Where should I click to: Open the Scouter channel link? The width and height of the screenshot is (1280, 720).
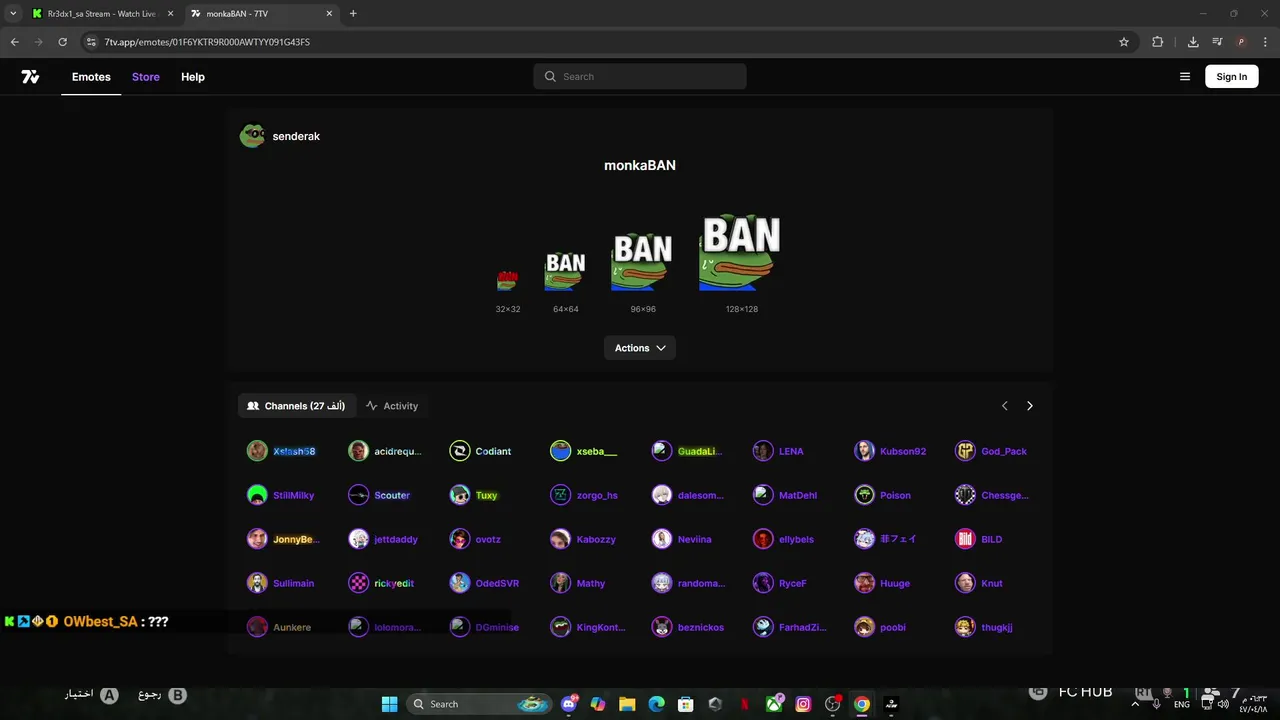coord(392,495)
